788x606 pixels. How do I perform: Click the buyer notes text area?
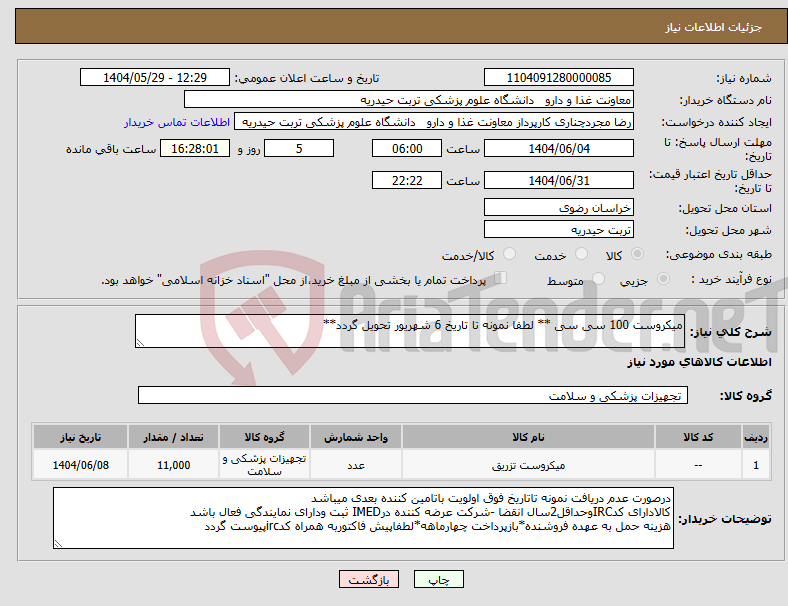[363, 518]
